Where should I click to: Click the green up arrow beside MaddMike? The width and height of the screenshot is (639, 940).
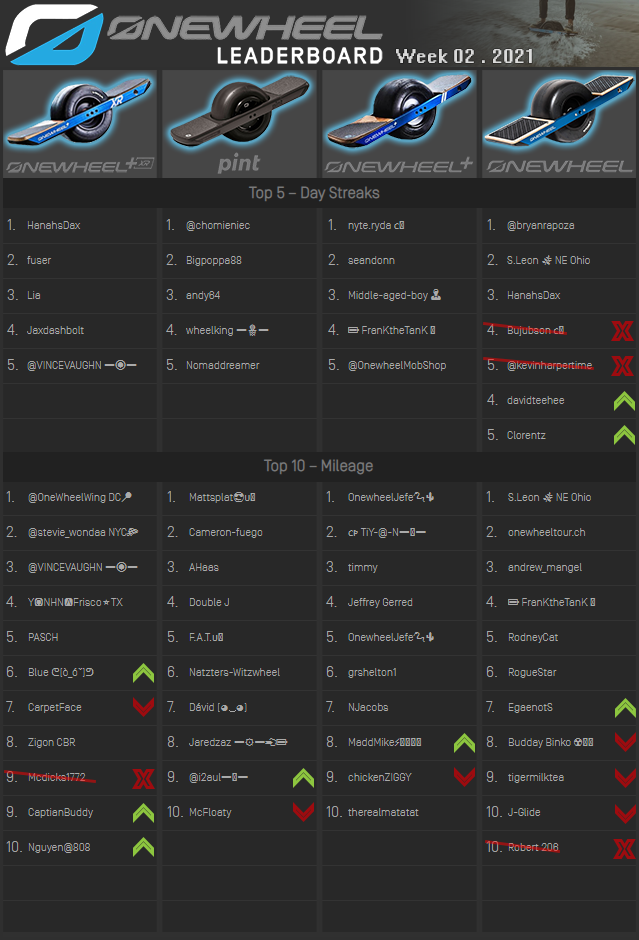click(464, 742)
